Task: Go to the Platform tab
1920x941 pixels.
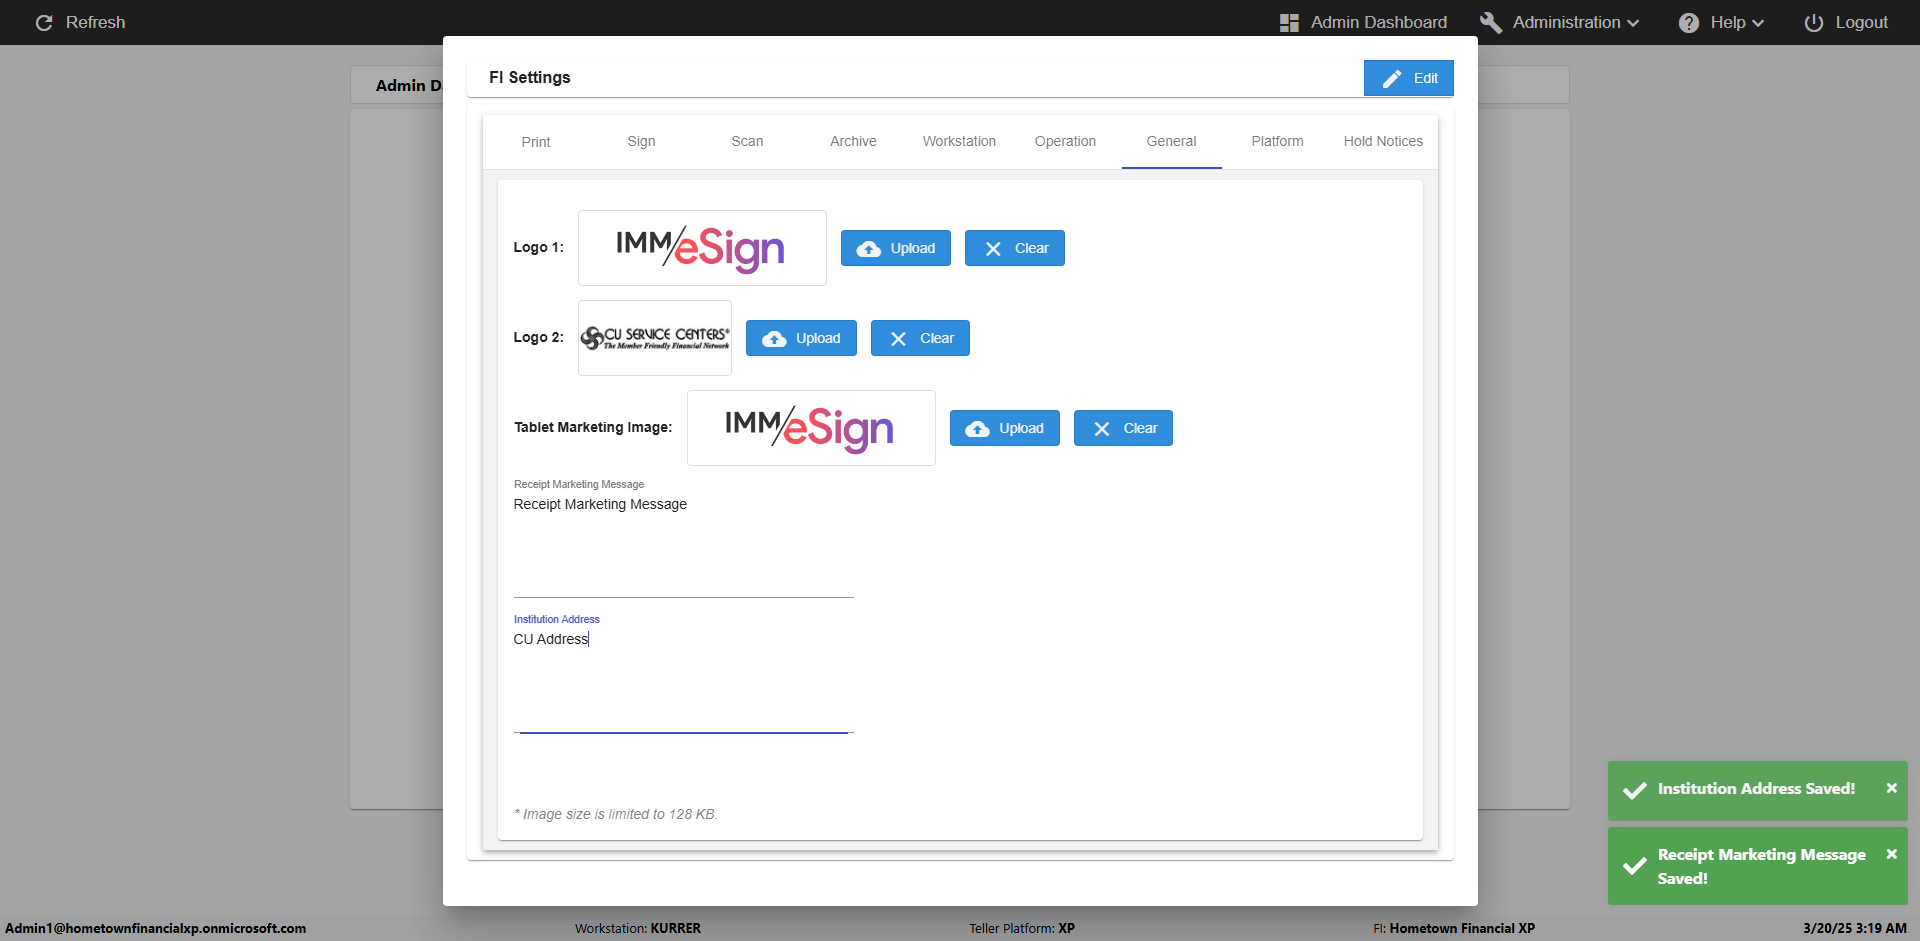Action: (1278, 142)
